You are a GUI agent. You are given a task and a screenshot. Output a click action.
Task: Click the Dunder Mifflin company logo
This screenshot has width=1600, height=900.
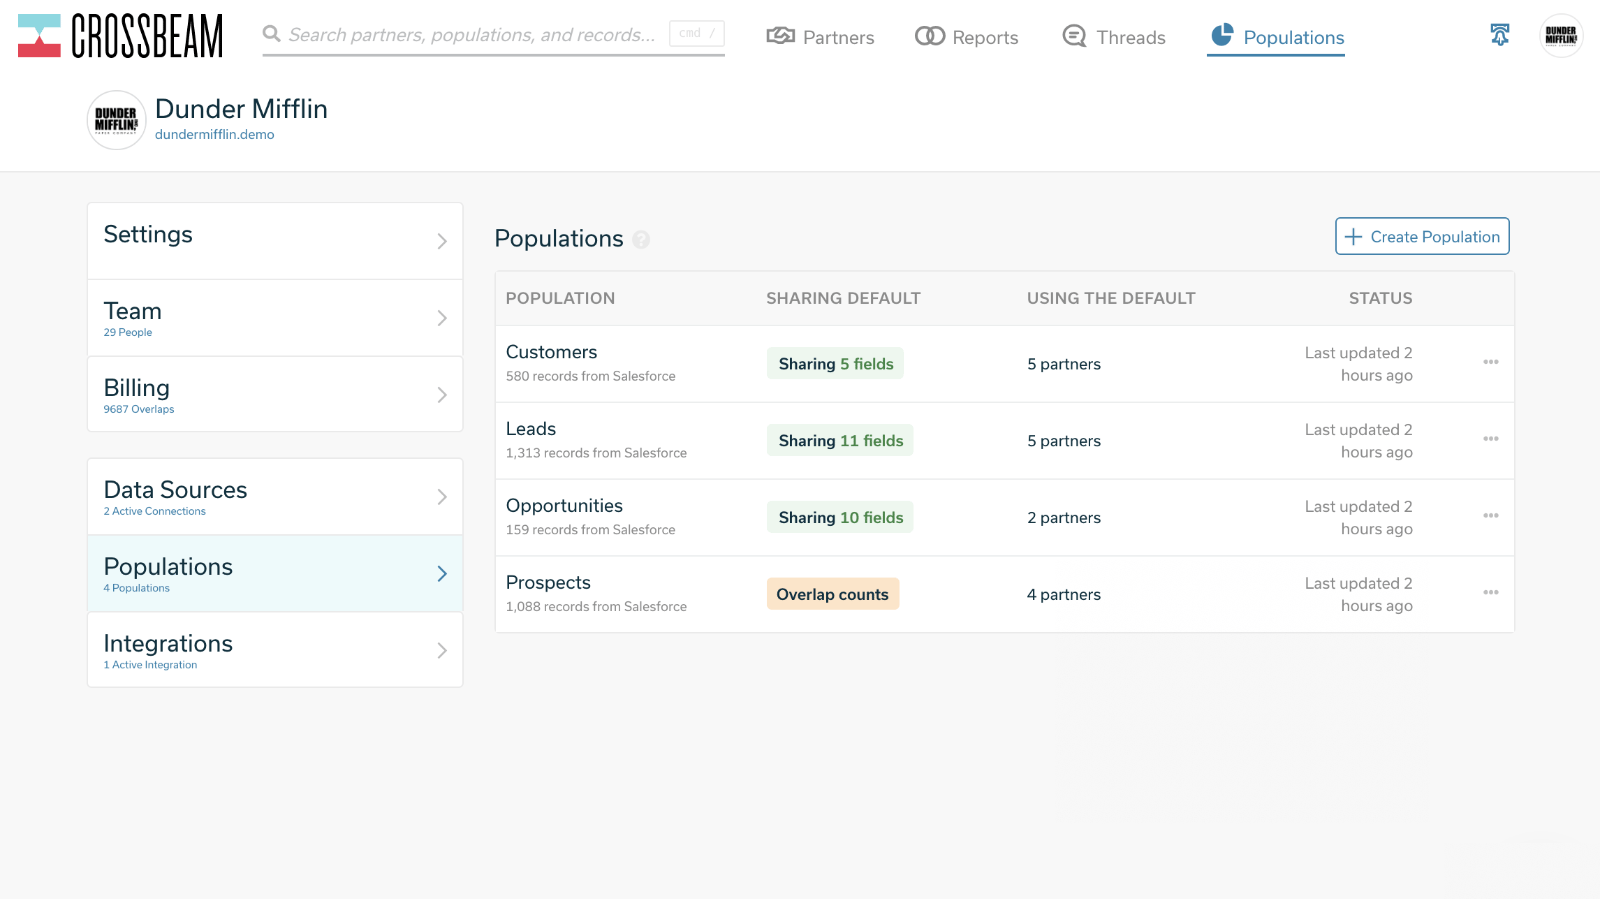(x=117, y=120)
